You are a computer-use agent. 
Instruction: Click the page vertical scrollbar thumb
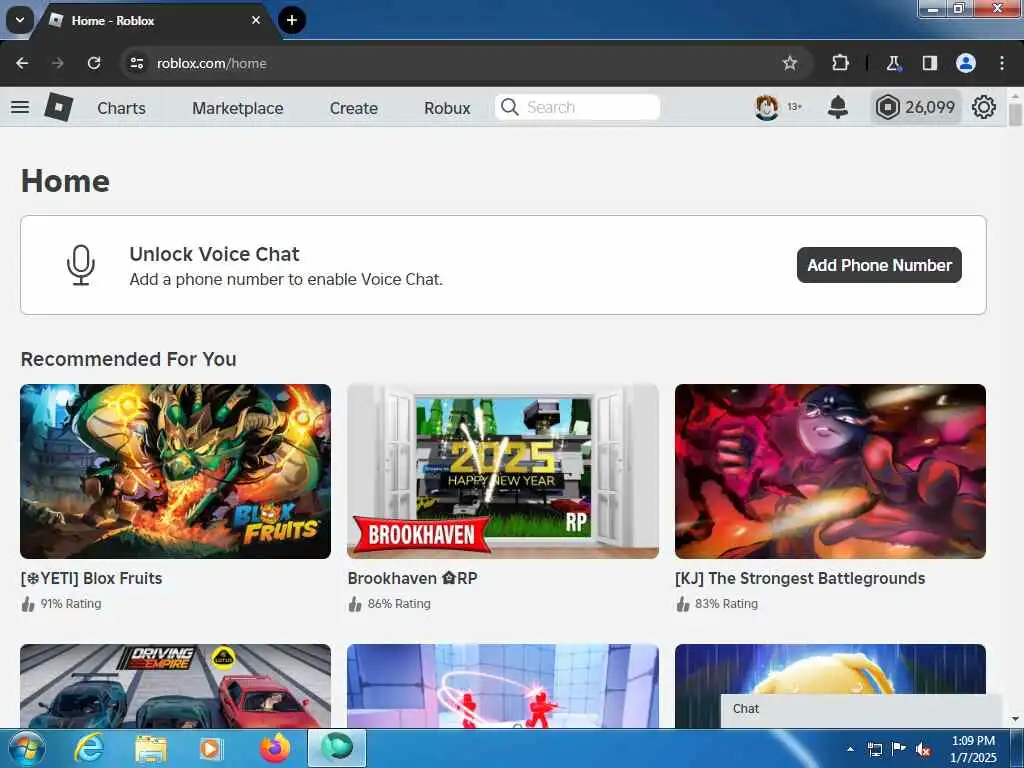tap(1014, 114)
